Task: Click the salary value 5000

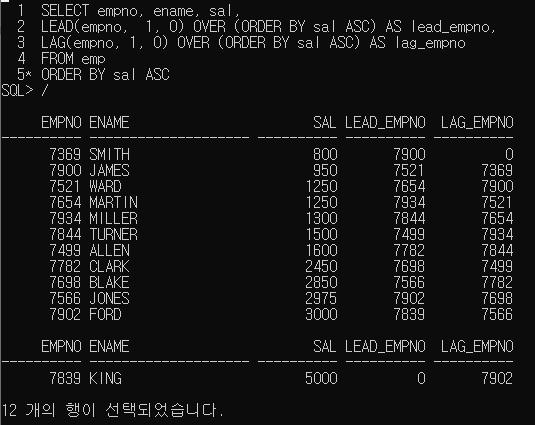Action: (x=321, y=378)
